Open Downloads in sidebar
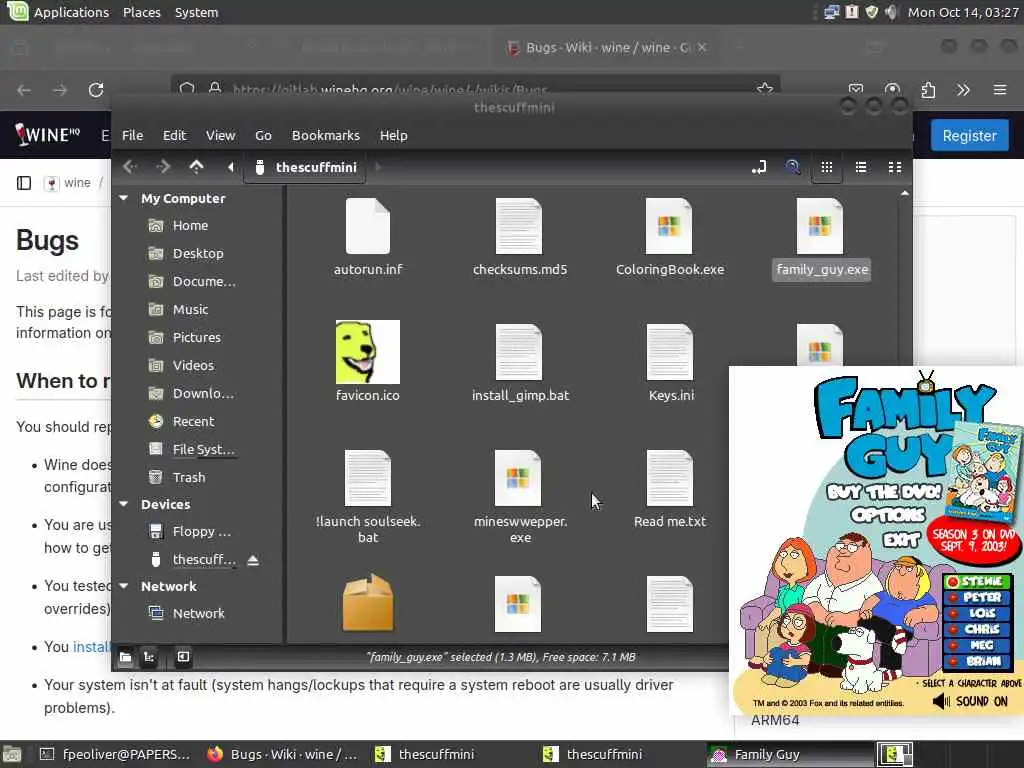The image size is (1024, 768). tap(202, 394)
